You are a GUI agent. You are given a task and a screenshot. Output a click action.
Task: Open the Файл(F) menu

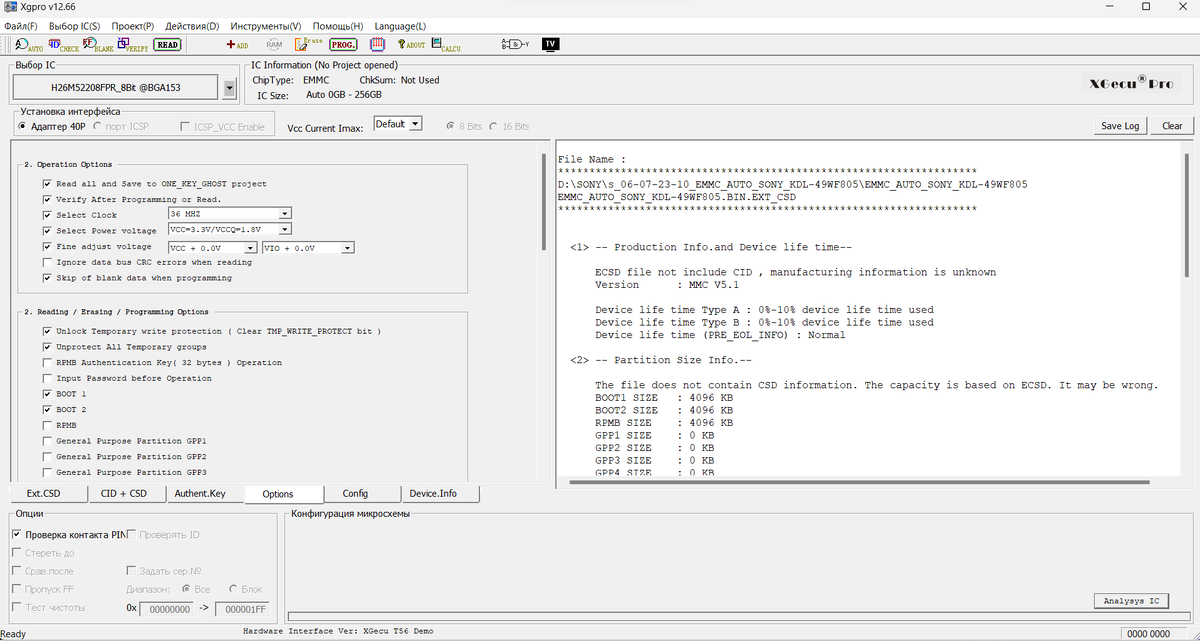pos(21,26)
